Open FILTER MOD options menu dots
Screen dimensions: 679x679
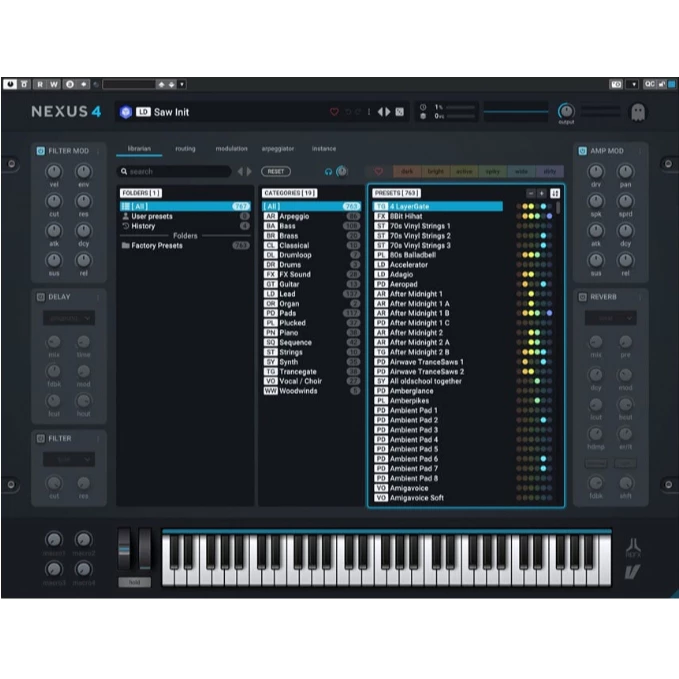98,151
